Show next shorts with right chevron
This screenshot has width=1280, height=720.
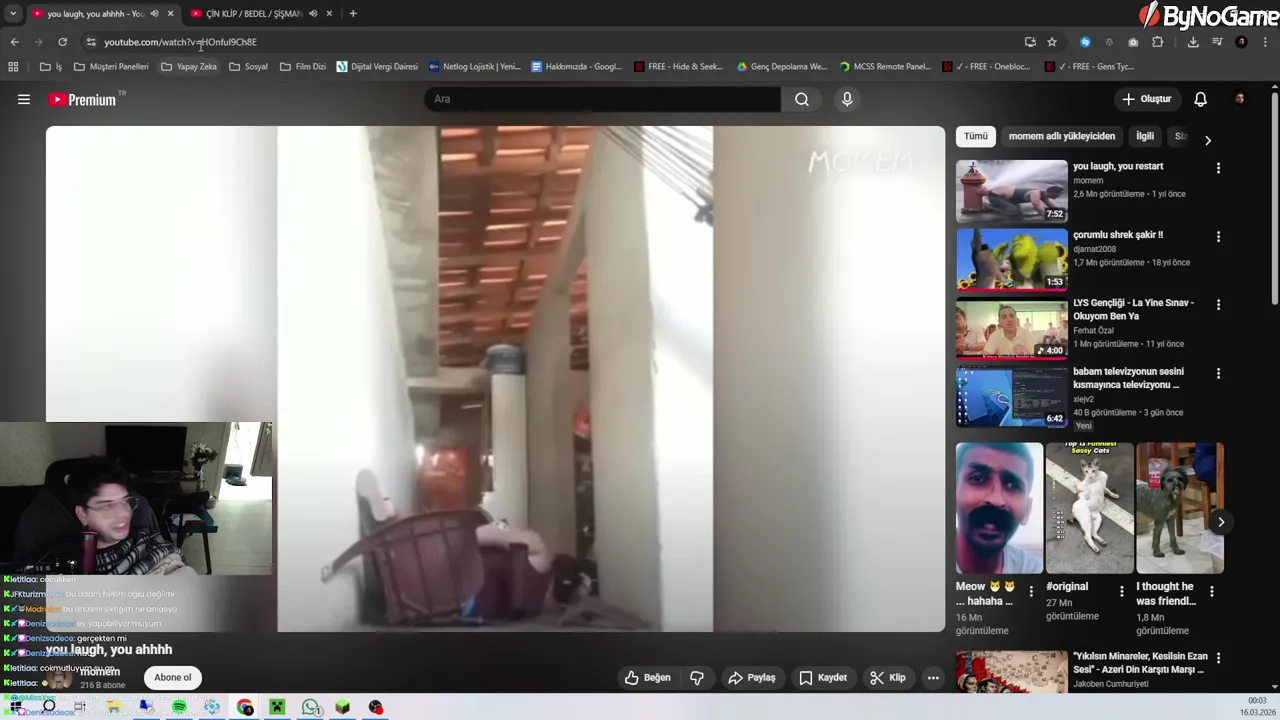[1221, 522]
